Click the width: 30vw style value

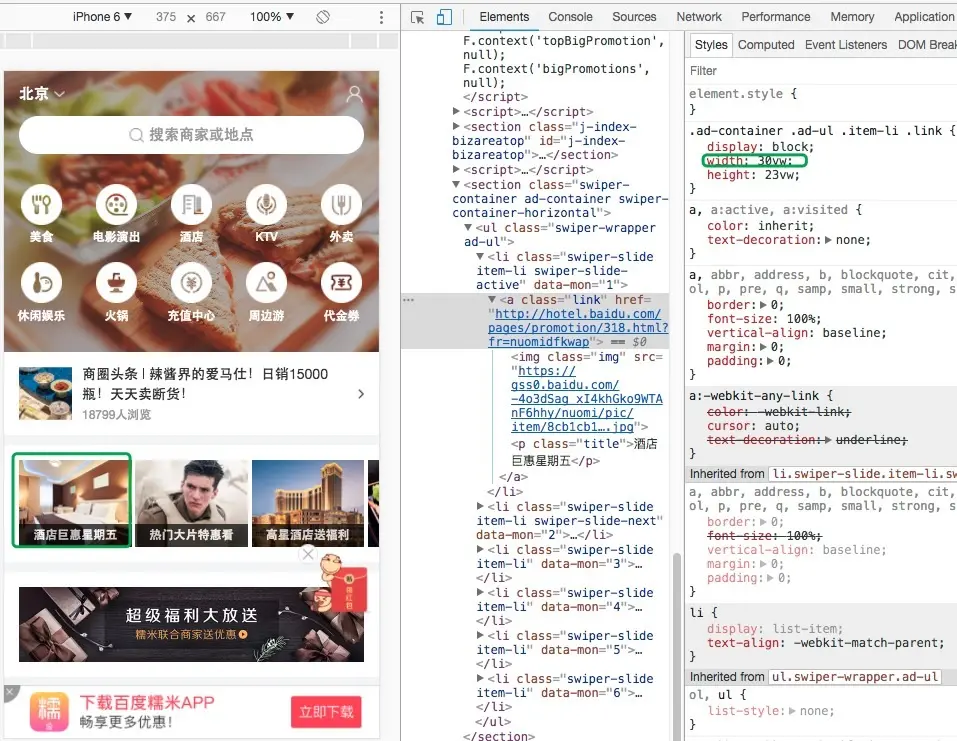[x=775, y=161]
